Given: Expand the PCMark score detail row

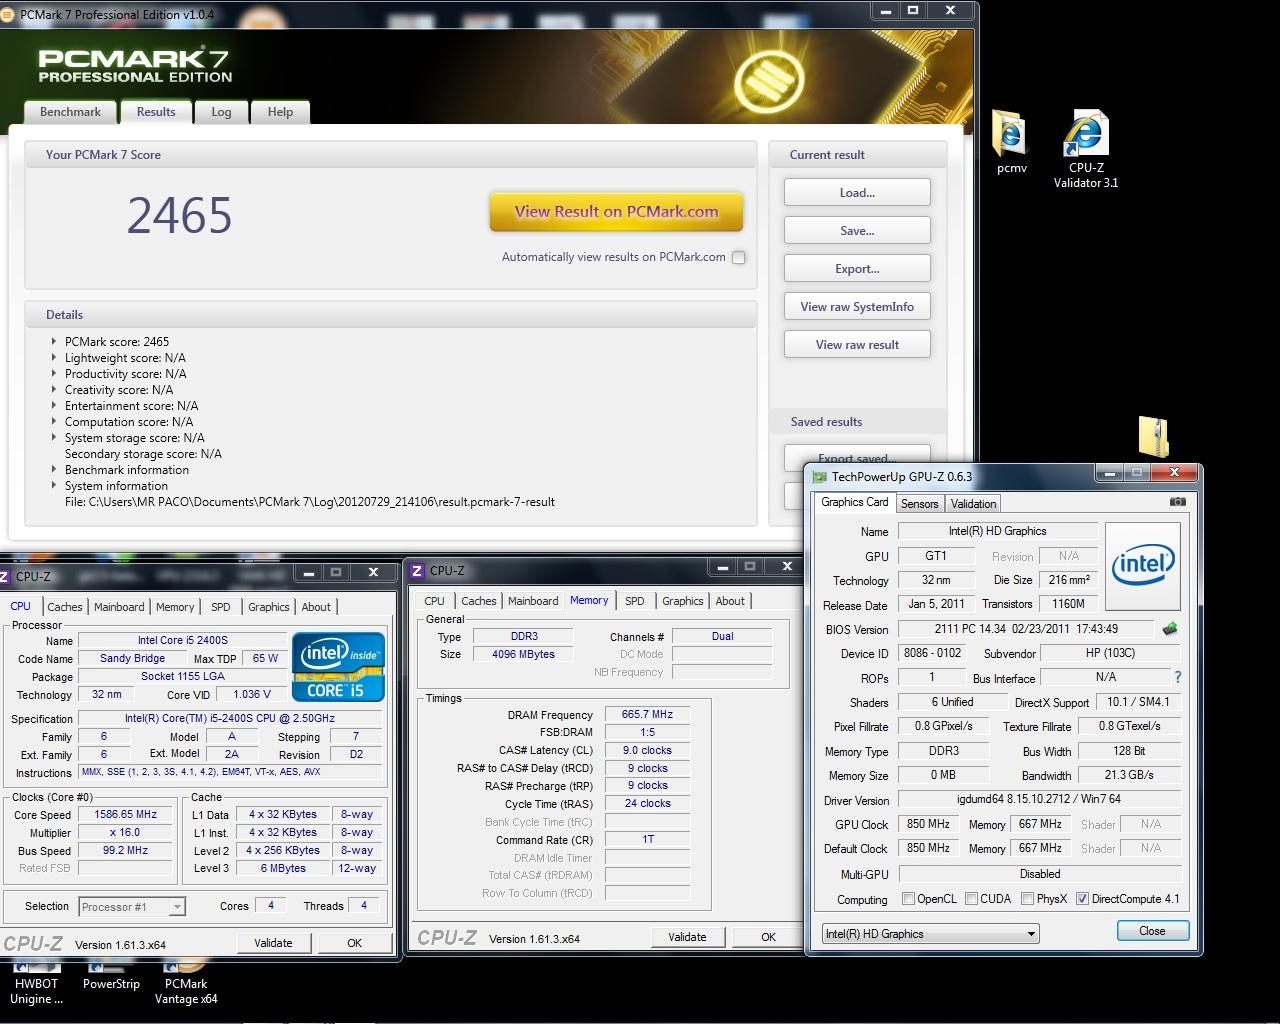Looking at the screenshot, I should pos(54,341).
